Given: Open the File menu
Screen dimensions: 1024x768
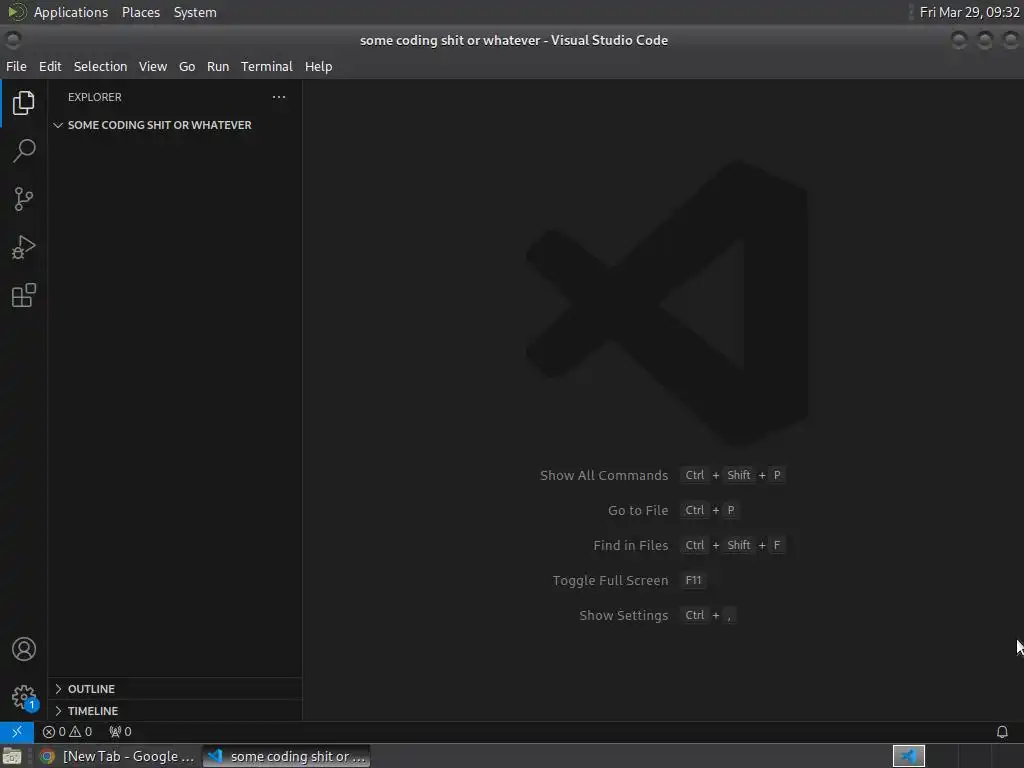Looking at the screenshot, I should pos(16,67).
